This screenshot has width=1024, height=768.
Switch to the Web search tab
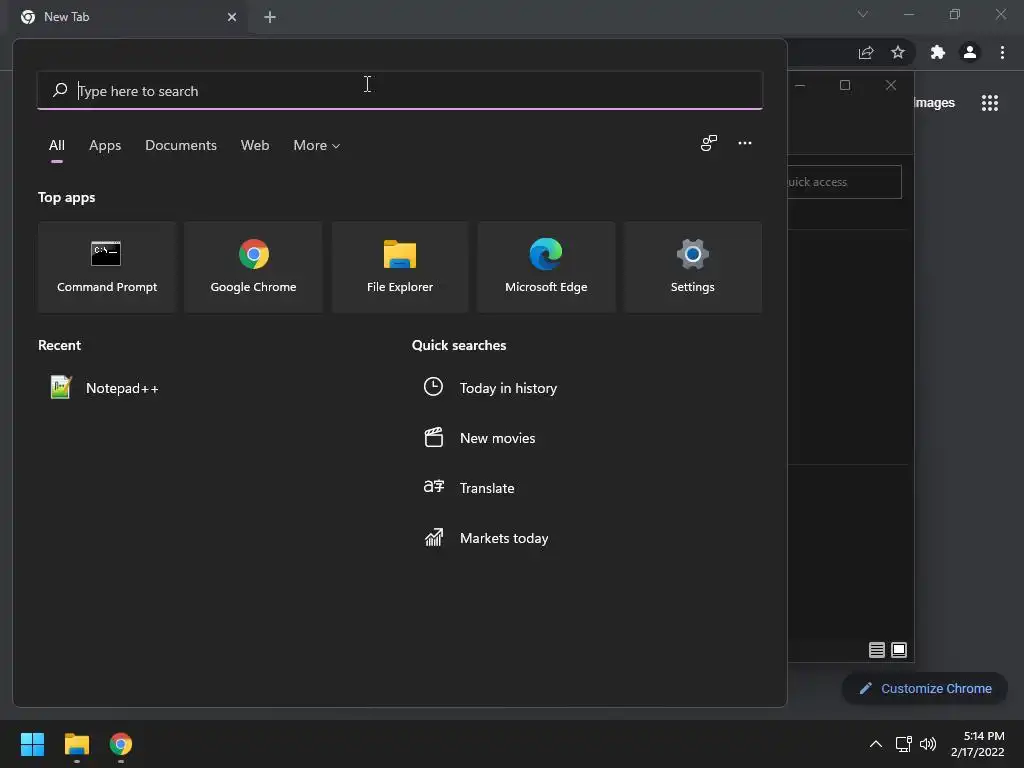point(255,146)
